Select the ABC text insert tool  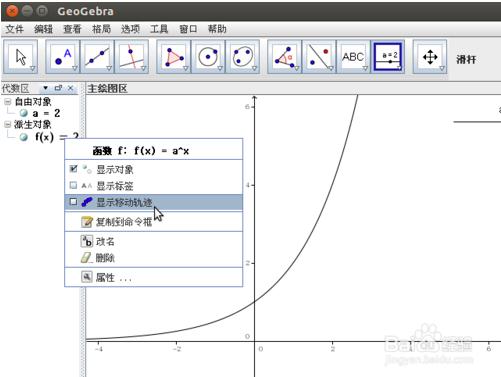pos(353,57)
